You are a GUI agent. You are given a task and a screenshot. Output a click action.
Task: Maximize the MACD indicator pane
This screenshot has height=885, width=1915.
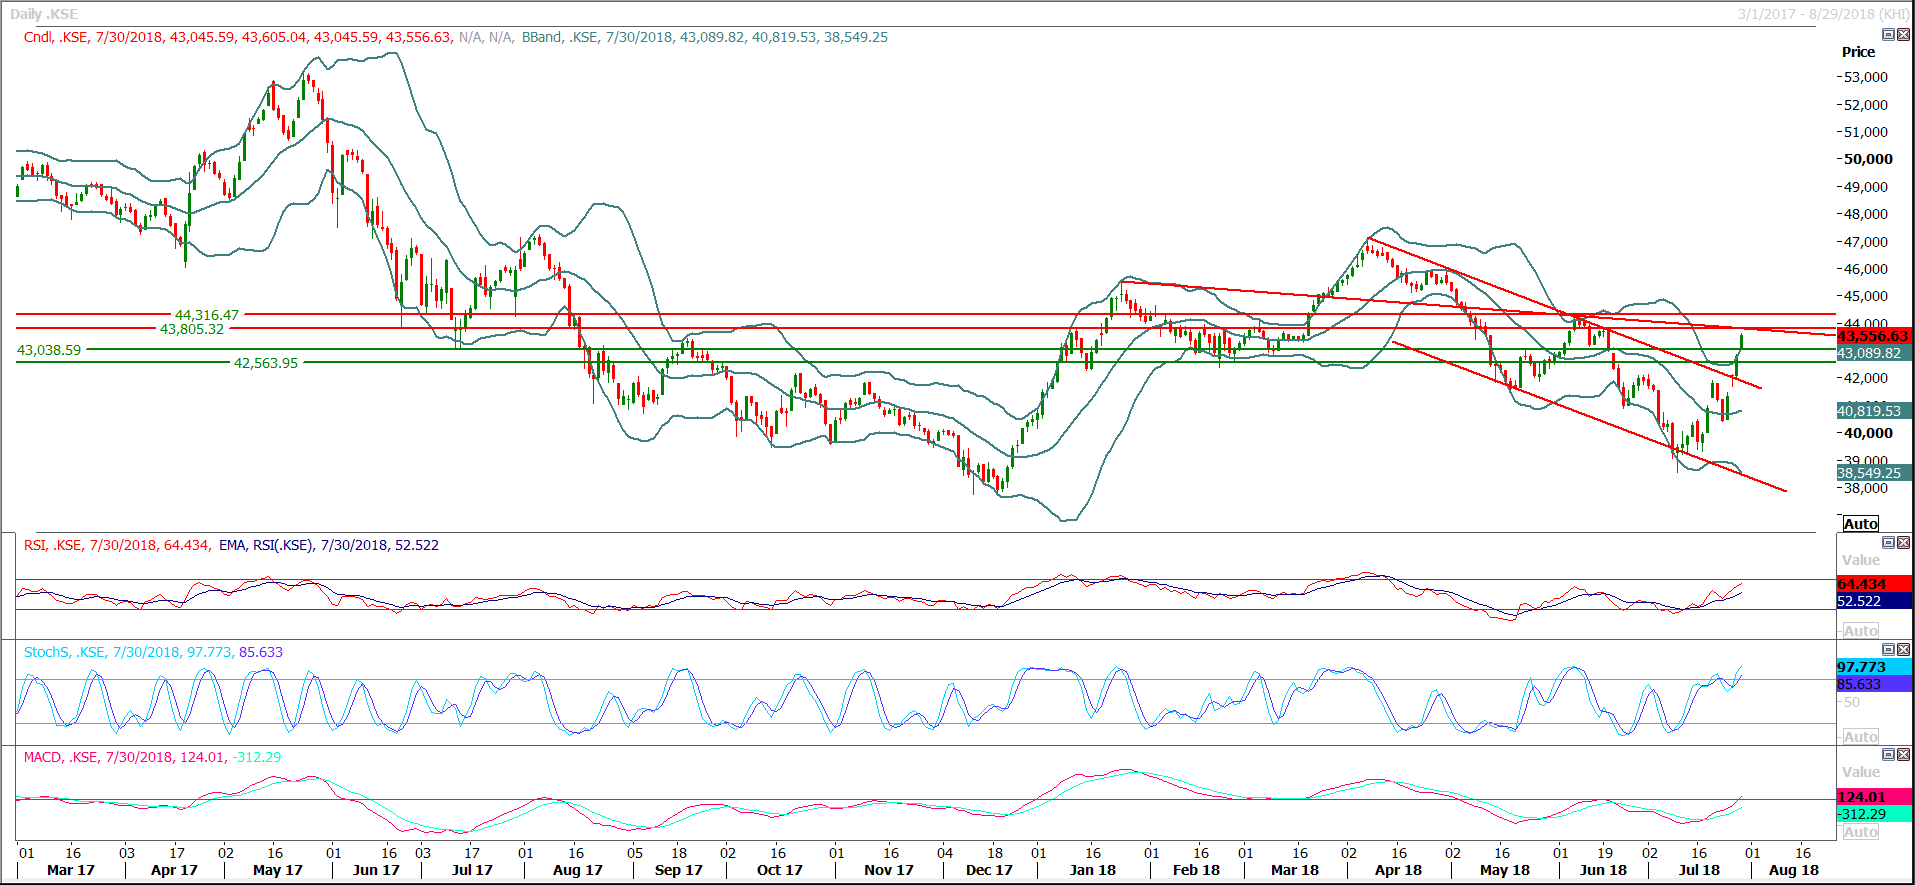[1888, 755]
